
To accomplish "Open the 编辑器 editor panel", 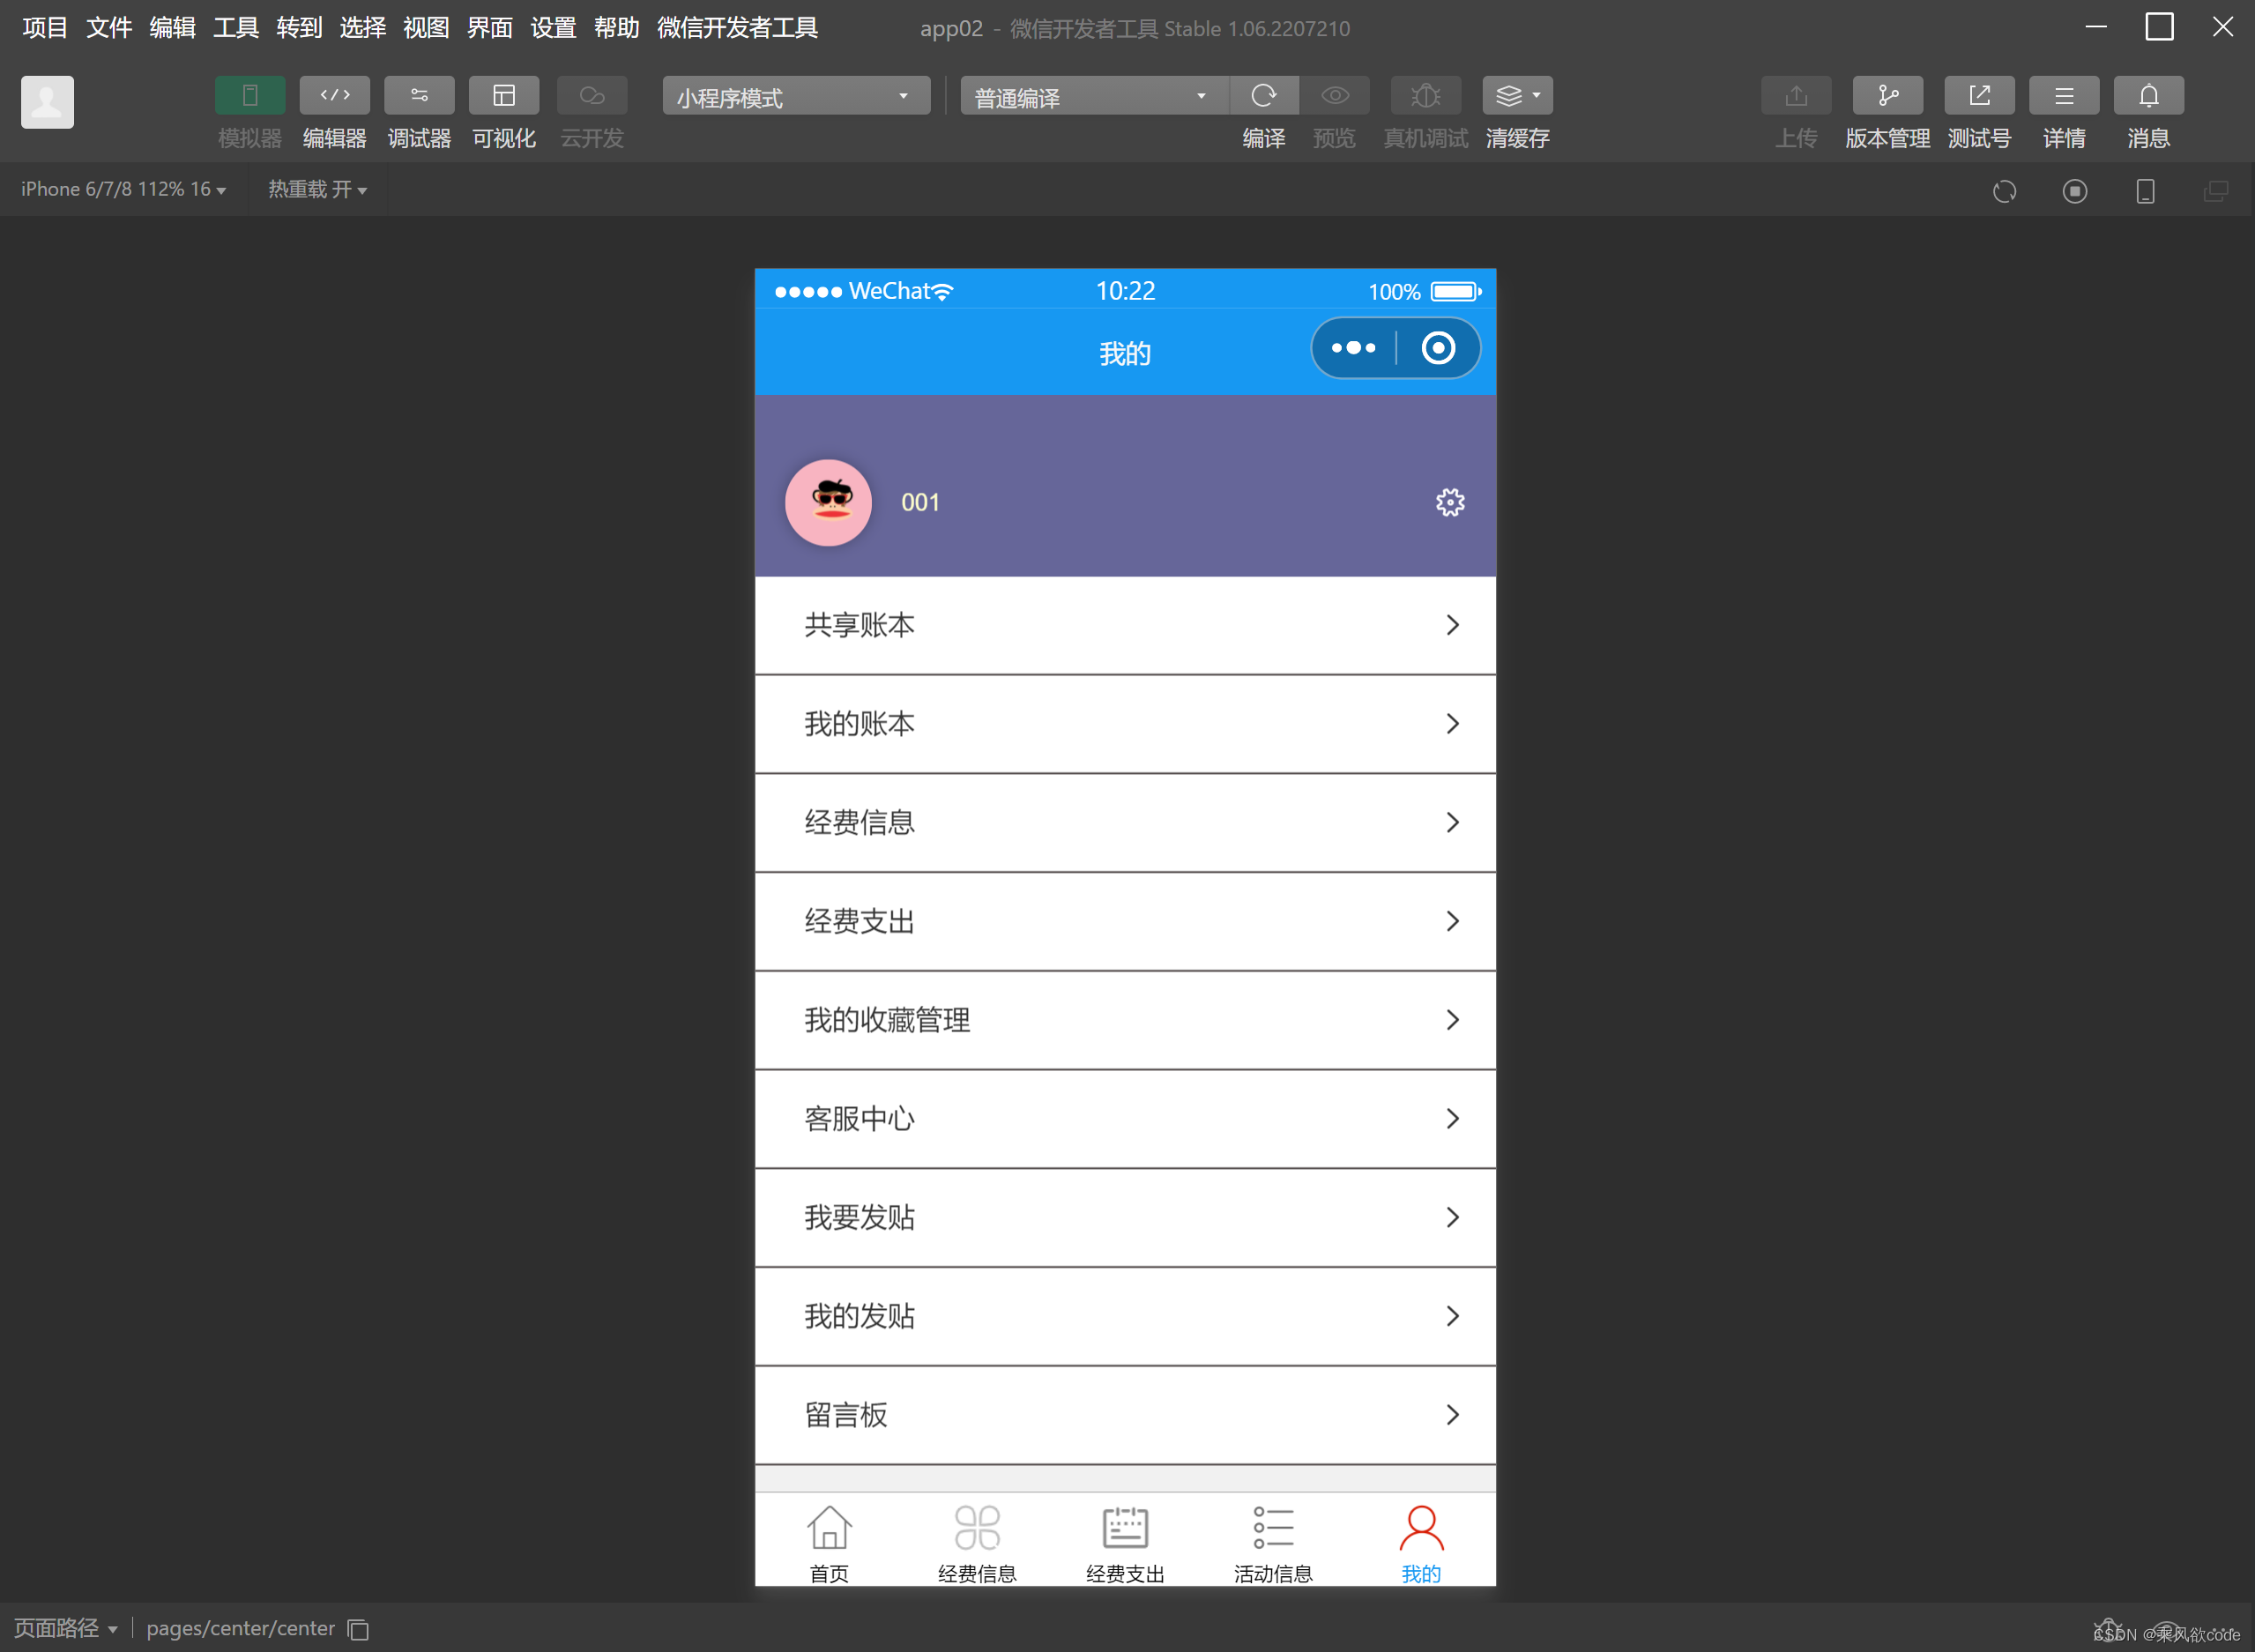I will pyautogui.click(x=334, y=95).
